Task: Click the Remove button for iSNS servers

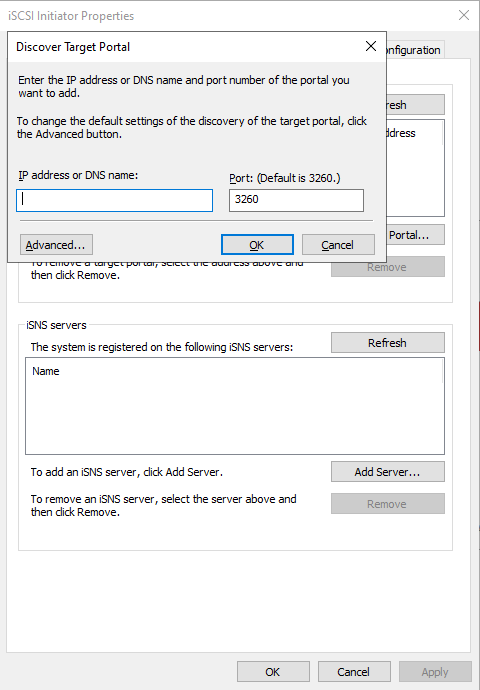Action: [388, 504]
